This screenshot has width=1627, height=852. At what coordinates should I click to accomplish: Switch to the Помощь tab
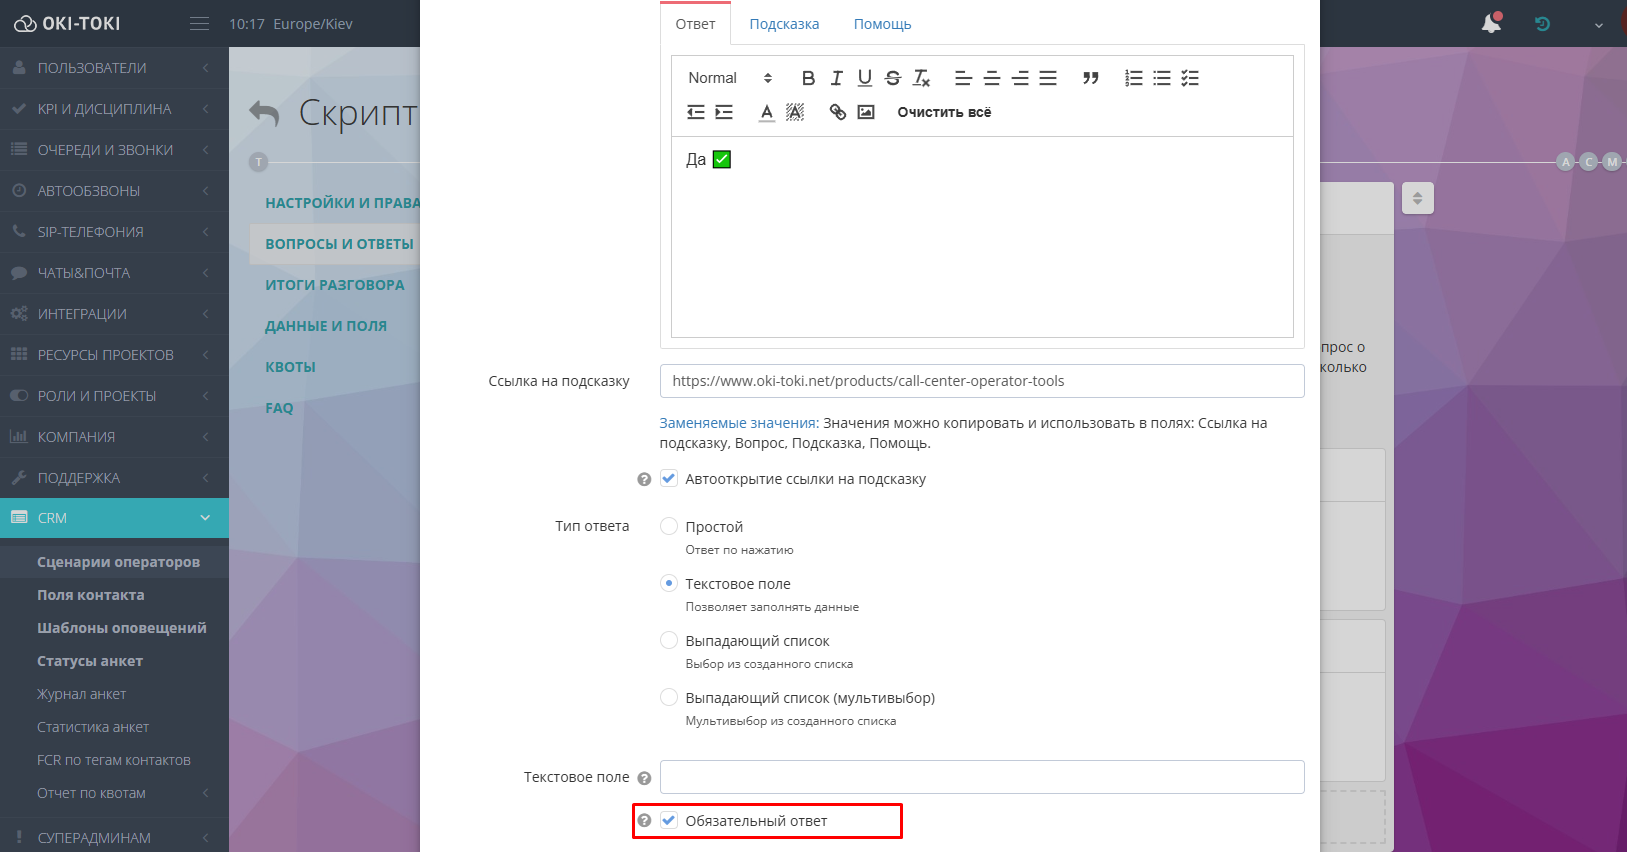point(882,24)
